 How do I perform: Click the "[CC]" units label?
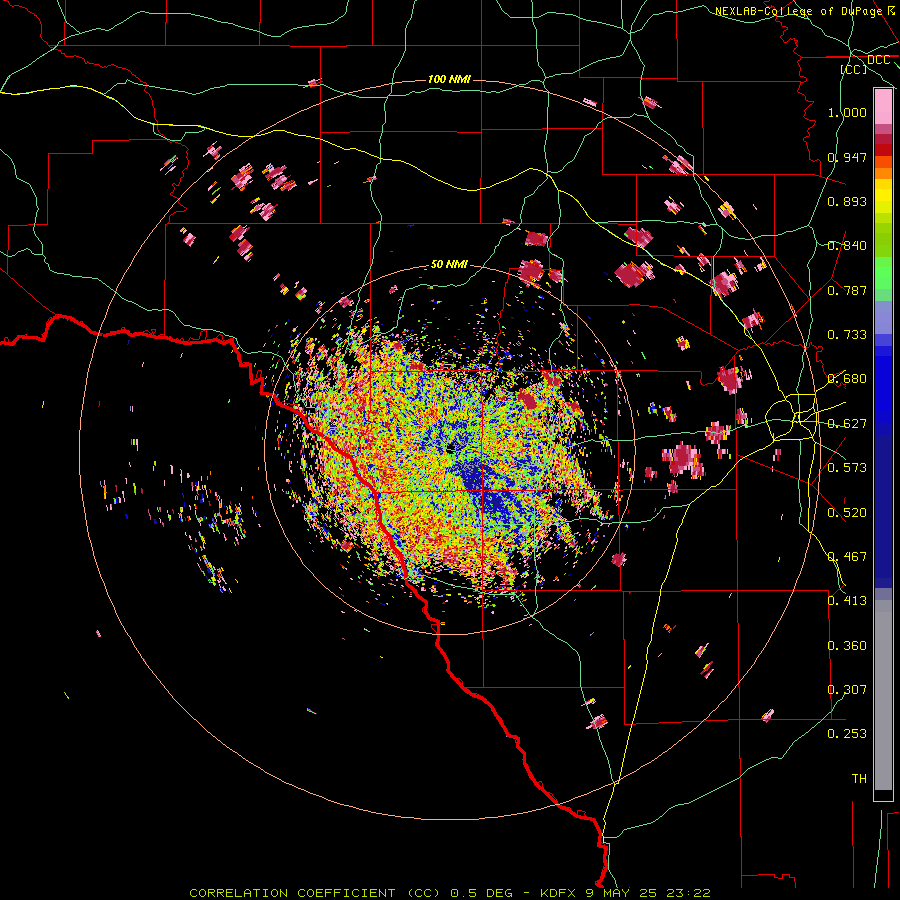click(854, 69)
